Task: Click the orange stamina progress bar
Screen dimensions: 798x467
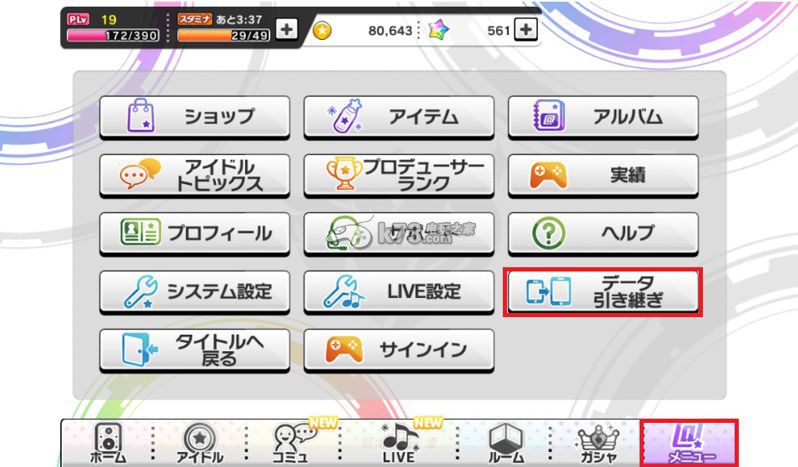Action: [x=223, y=35]
